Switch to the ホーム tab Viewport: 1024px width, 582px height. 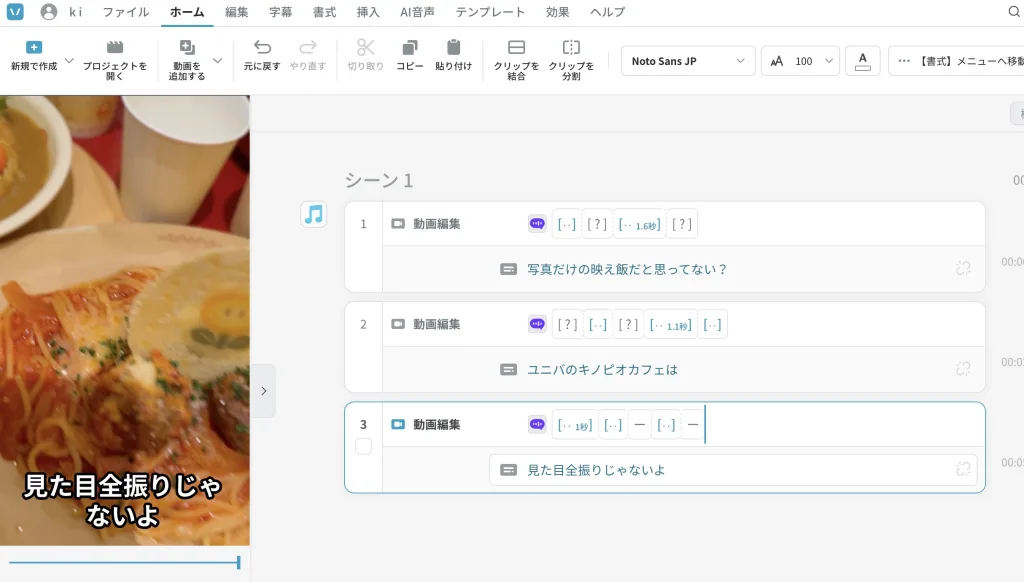pyautogui.click(x=187, y=12)
